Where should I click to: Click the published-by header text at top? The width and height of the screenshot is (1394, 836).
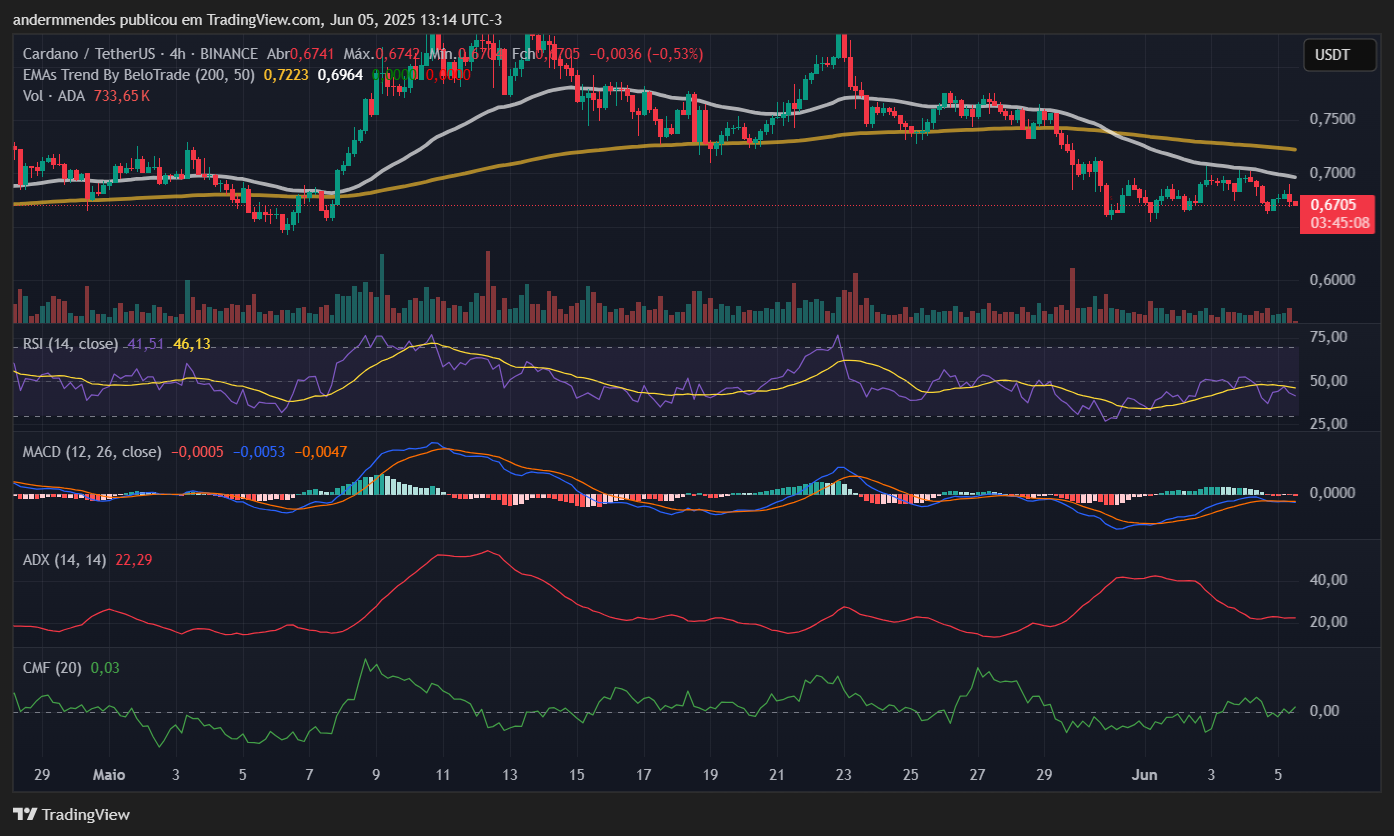pos(257,19)
